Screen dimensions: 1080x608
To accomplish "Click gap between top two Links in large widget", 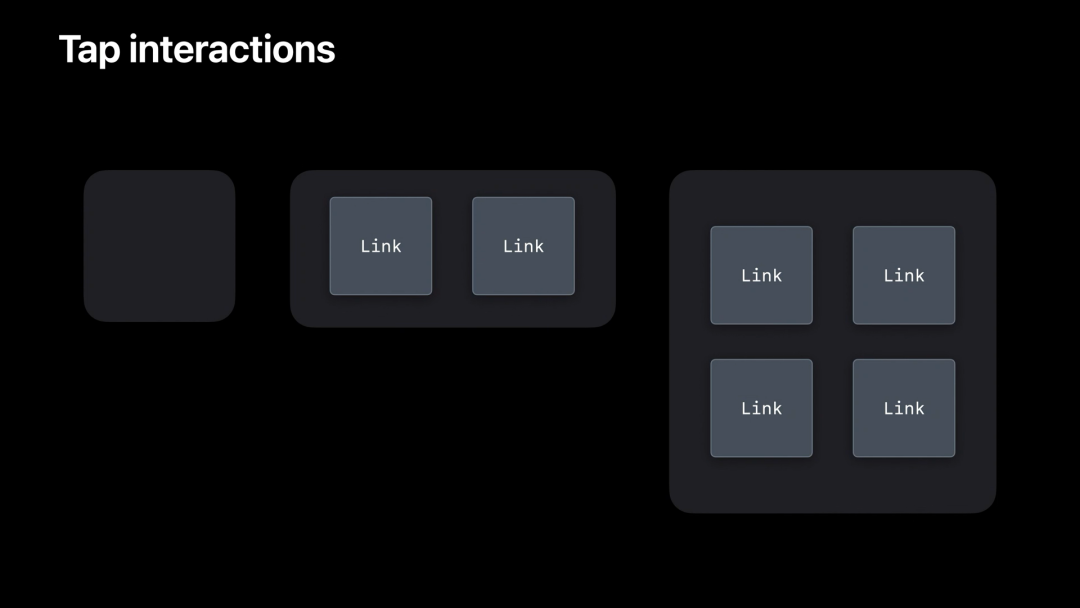I will (833, 275).
